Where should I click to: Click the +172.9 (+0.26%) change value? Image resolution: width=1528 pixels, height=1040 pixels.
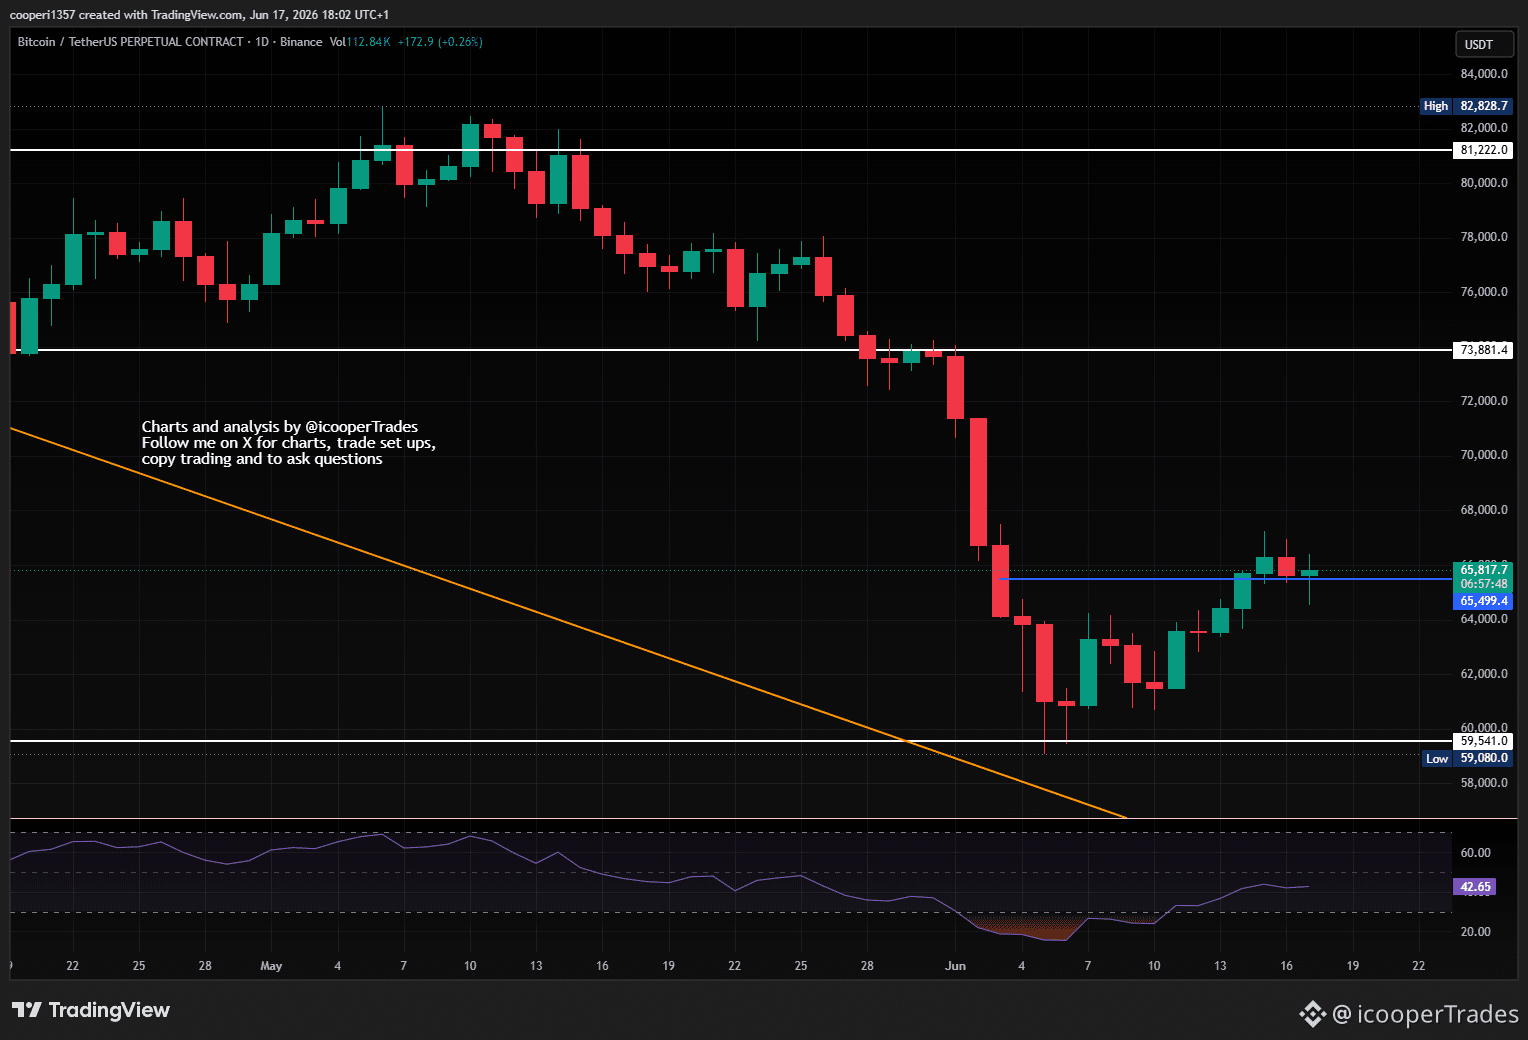[440, 42]
